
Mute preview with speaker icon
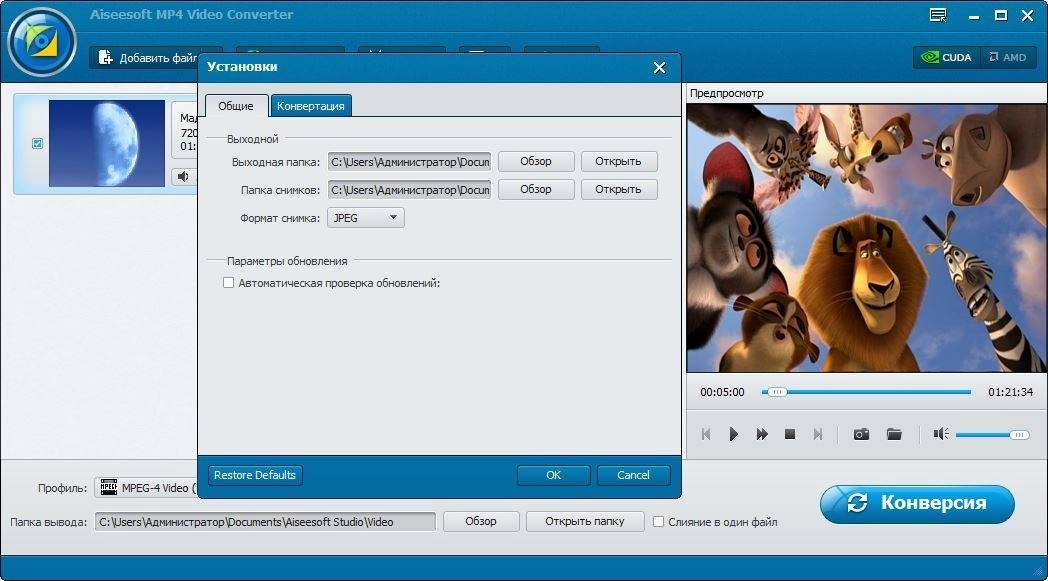pos(941,435)
